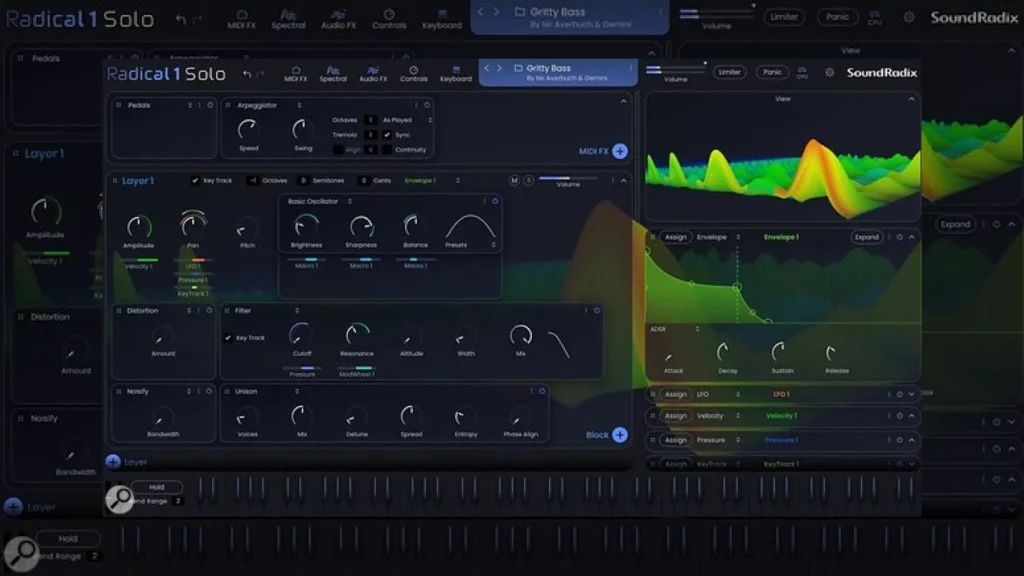Image resolution: width=1024 pixels, height=576 pixels.
Task: Click the envelope Decay knob
Action: (x=726, y=353)
